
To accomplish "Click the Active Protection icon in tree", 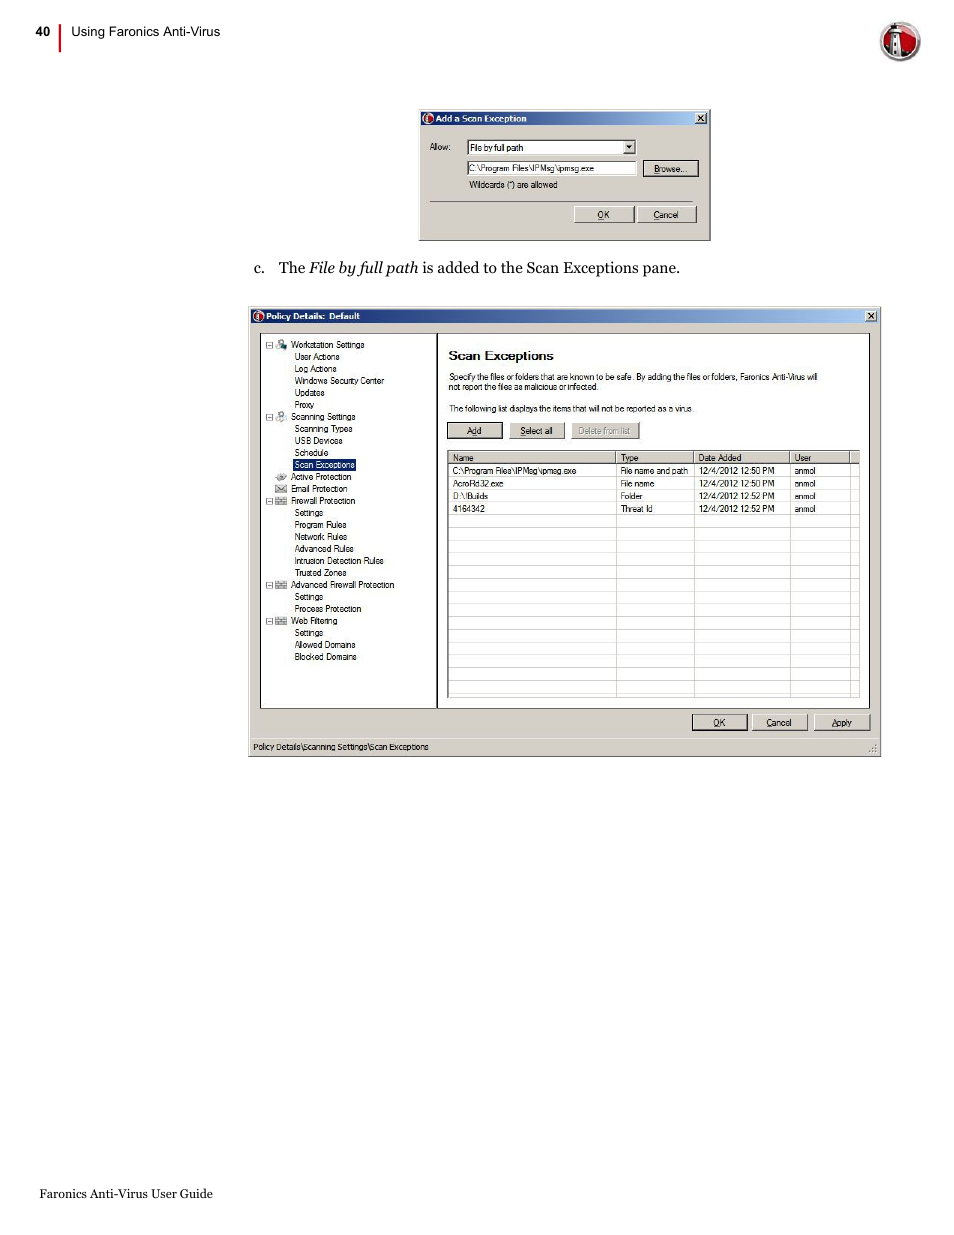I will [281, 477].
